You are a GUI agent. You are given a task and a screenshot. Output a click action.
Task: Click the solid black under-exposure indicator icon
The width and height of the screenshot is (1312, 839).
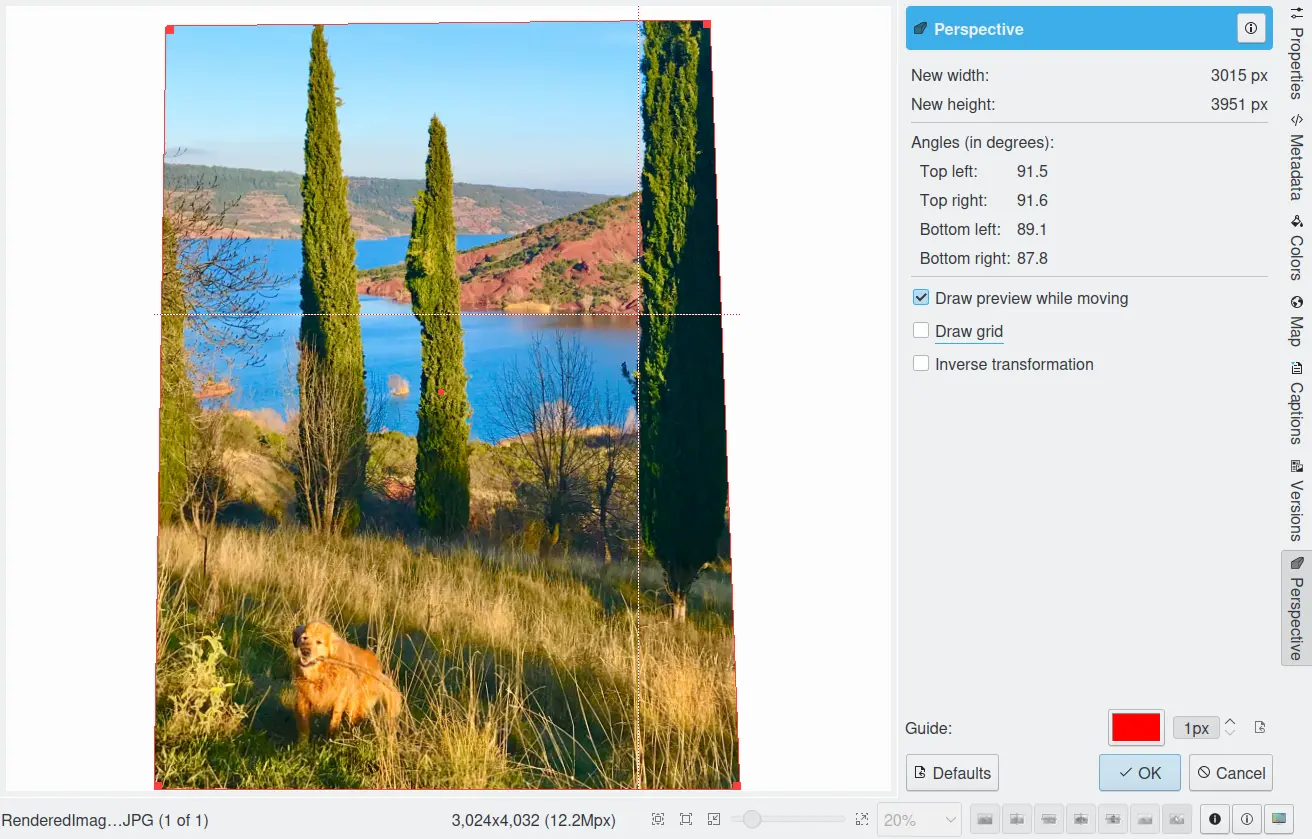(1215, 820)
